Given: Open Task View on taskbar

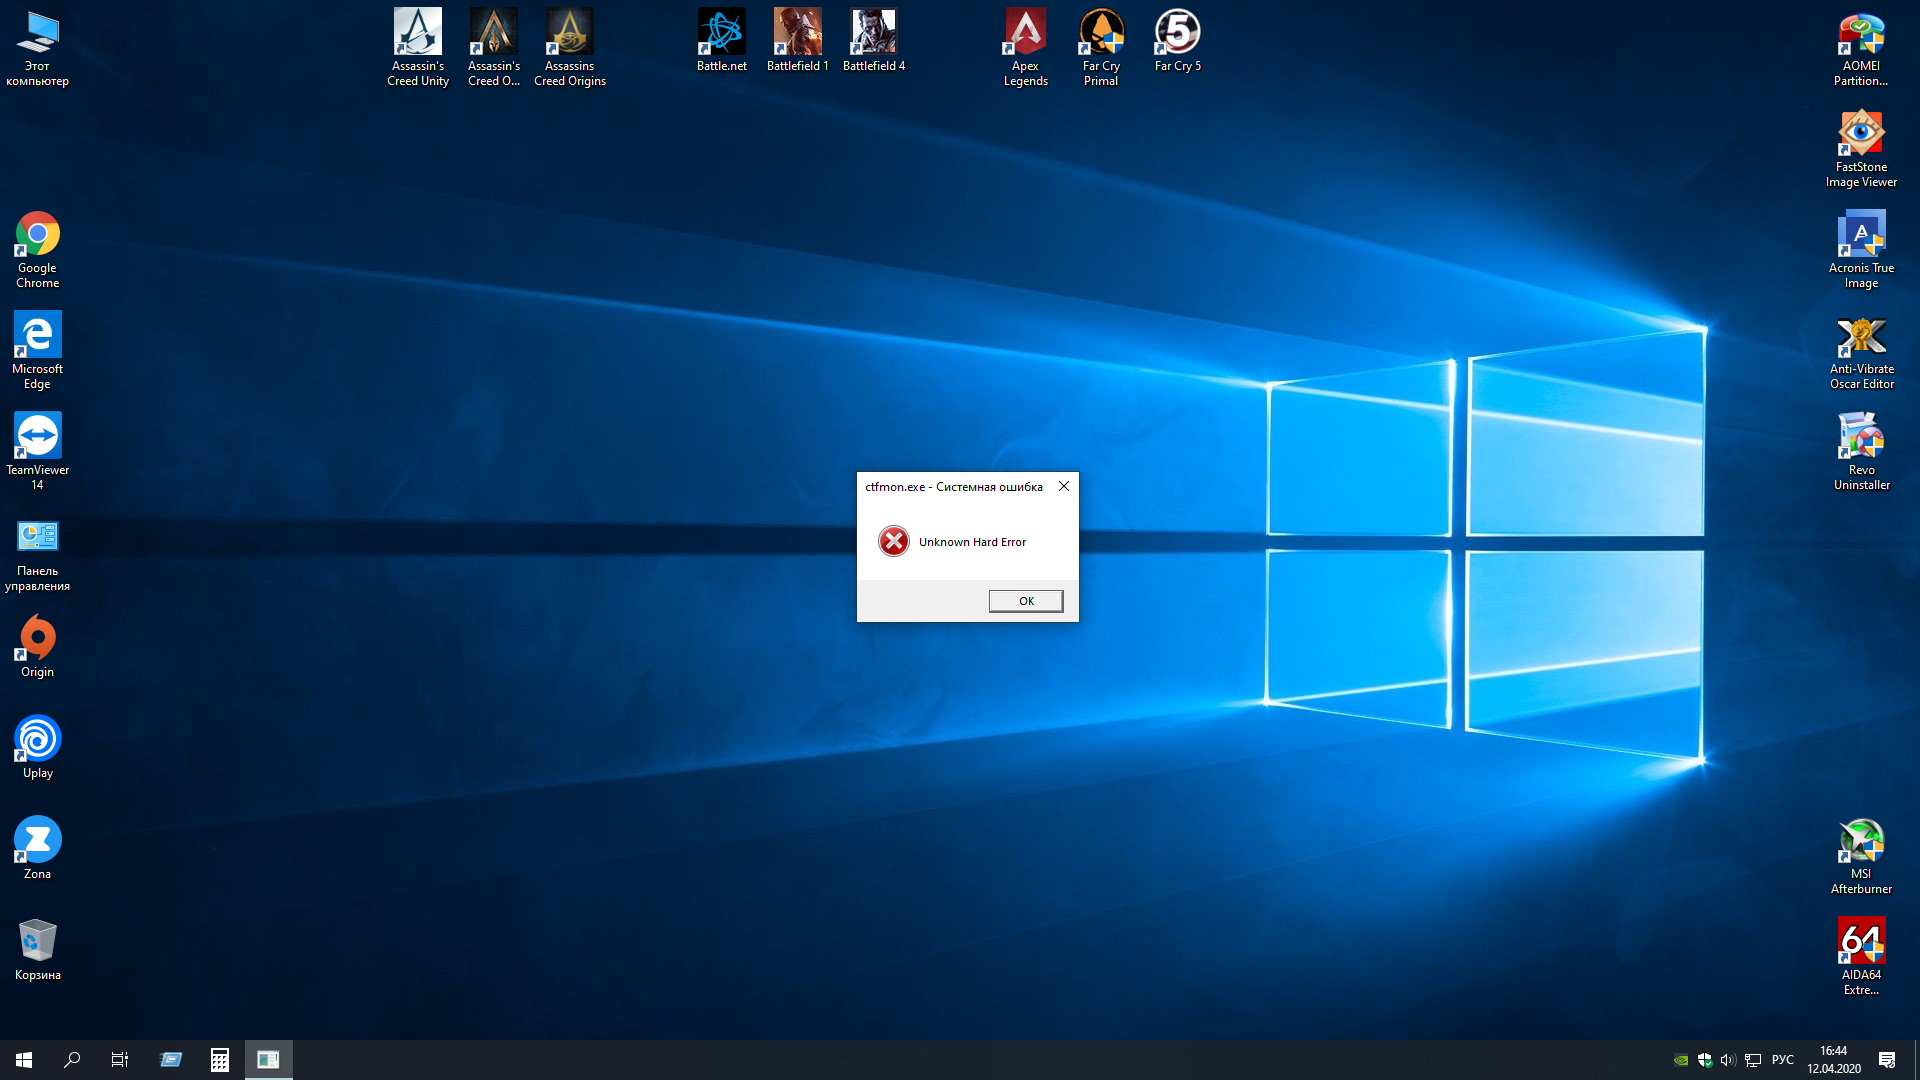Looking at the screenshot, I should tap(120, 1060).
